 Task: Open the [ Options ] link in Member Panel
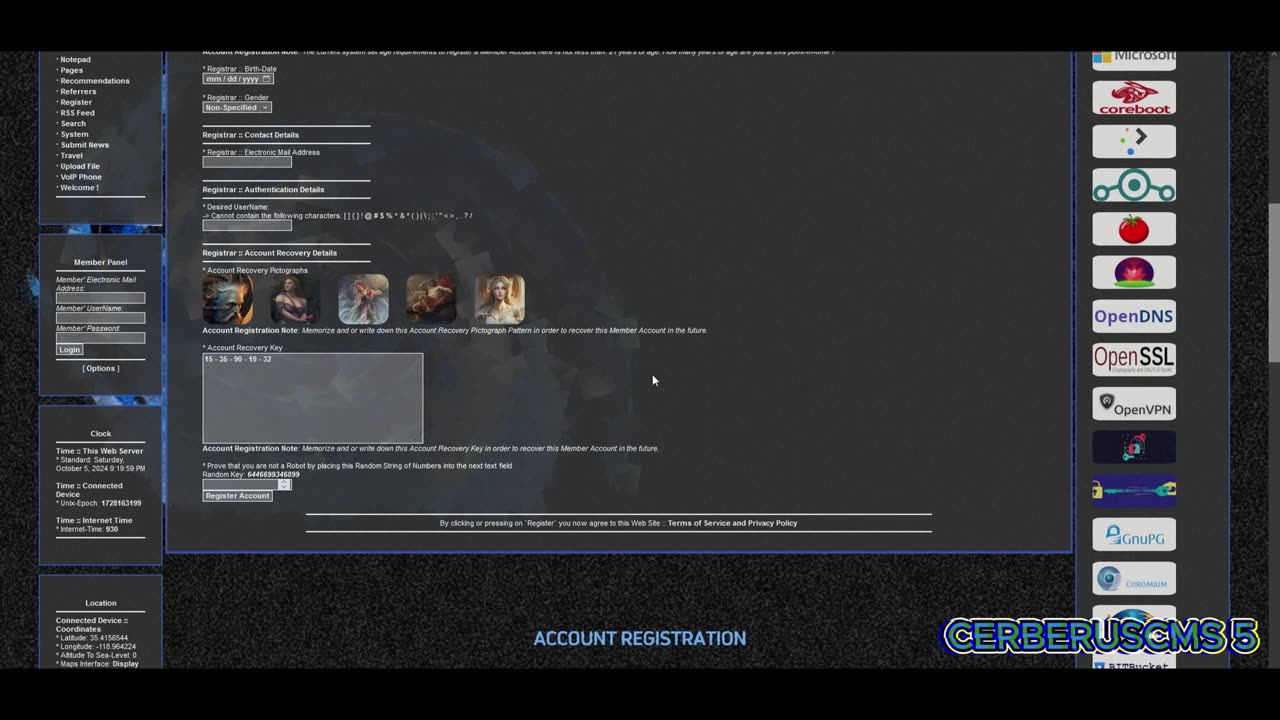[101, 368]
